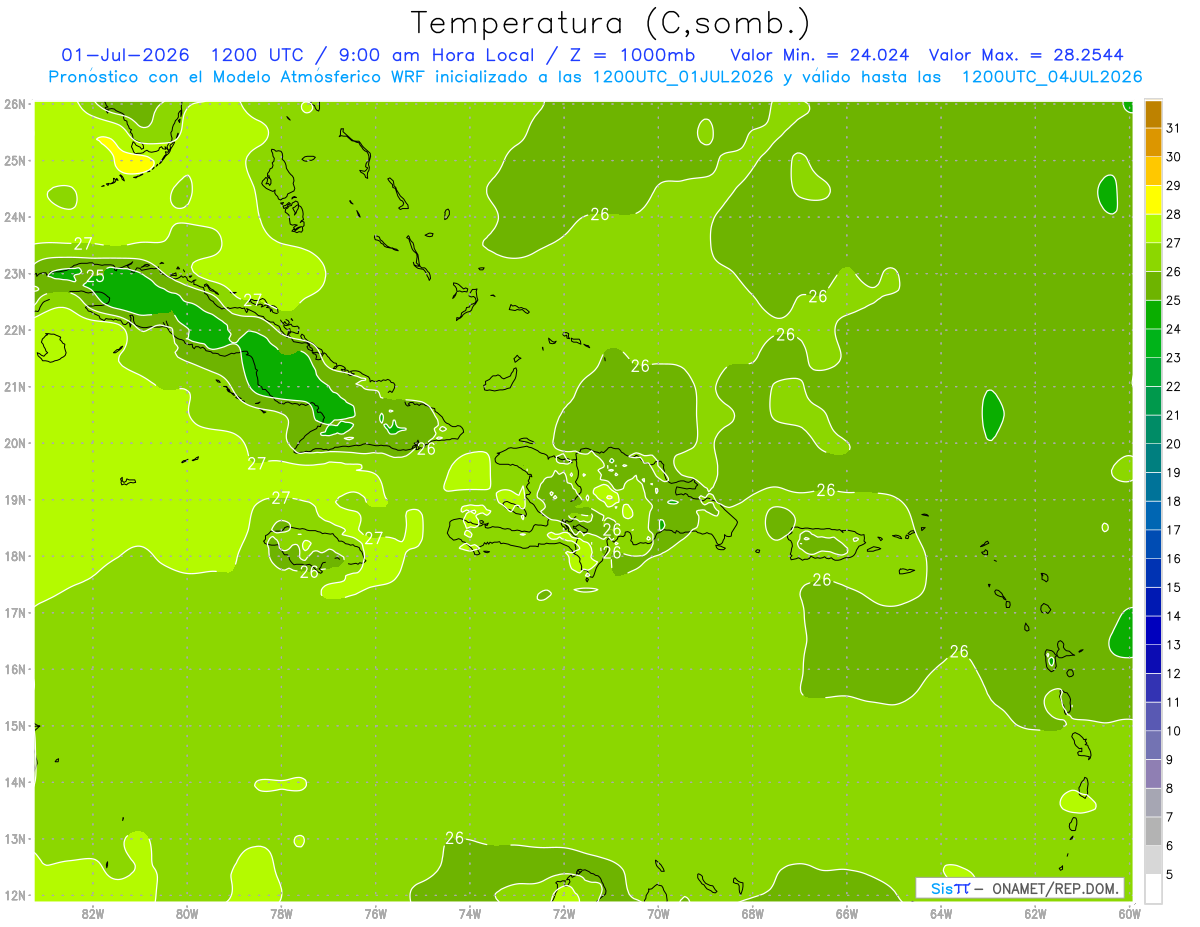
Task: Click the 21N latitude axis label
Action: 15,386
